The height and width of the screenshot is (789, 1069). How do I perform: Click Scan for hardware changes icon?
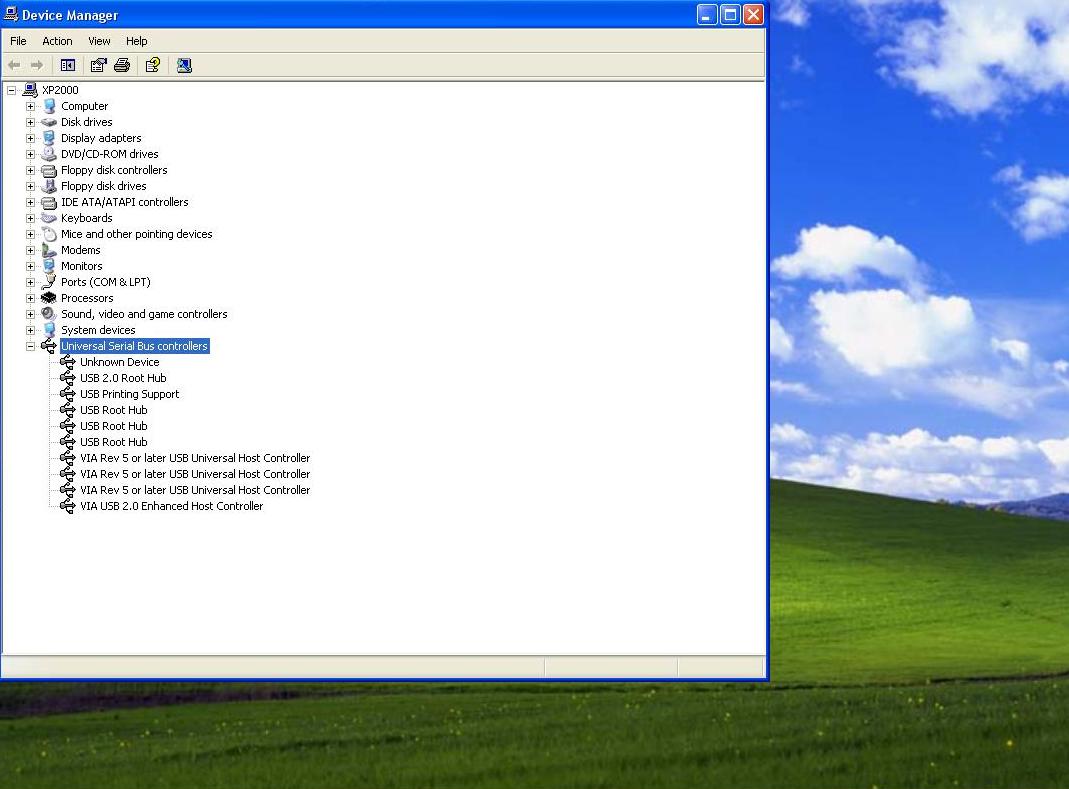[x=184, y=65]
